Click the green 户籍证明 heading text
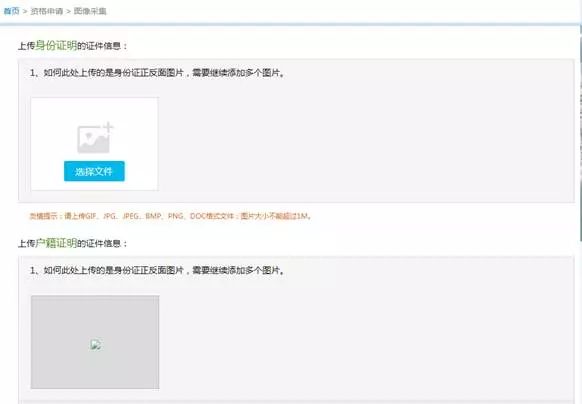 (x=56, y=243)
